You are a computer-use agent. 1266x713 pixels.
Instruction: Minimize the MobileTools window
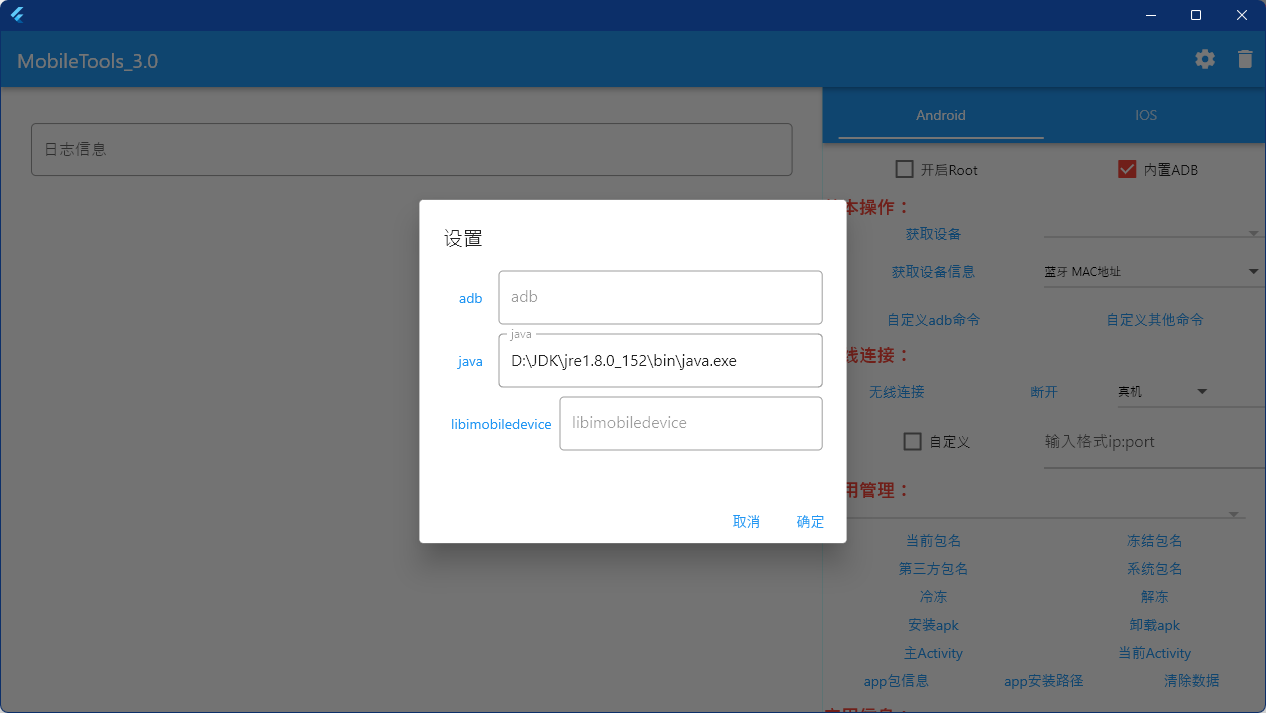pyautogui.click(x=1150, y=15)
